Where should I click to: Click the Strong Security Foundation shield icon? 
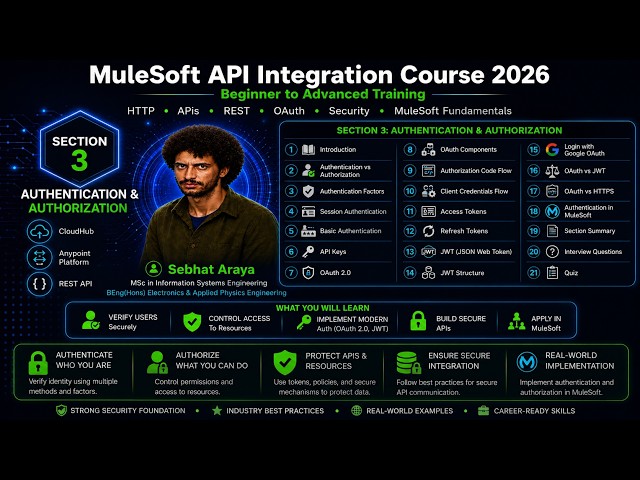pos(61,411)
